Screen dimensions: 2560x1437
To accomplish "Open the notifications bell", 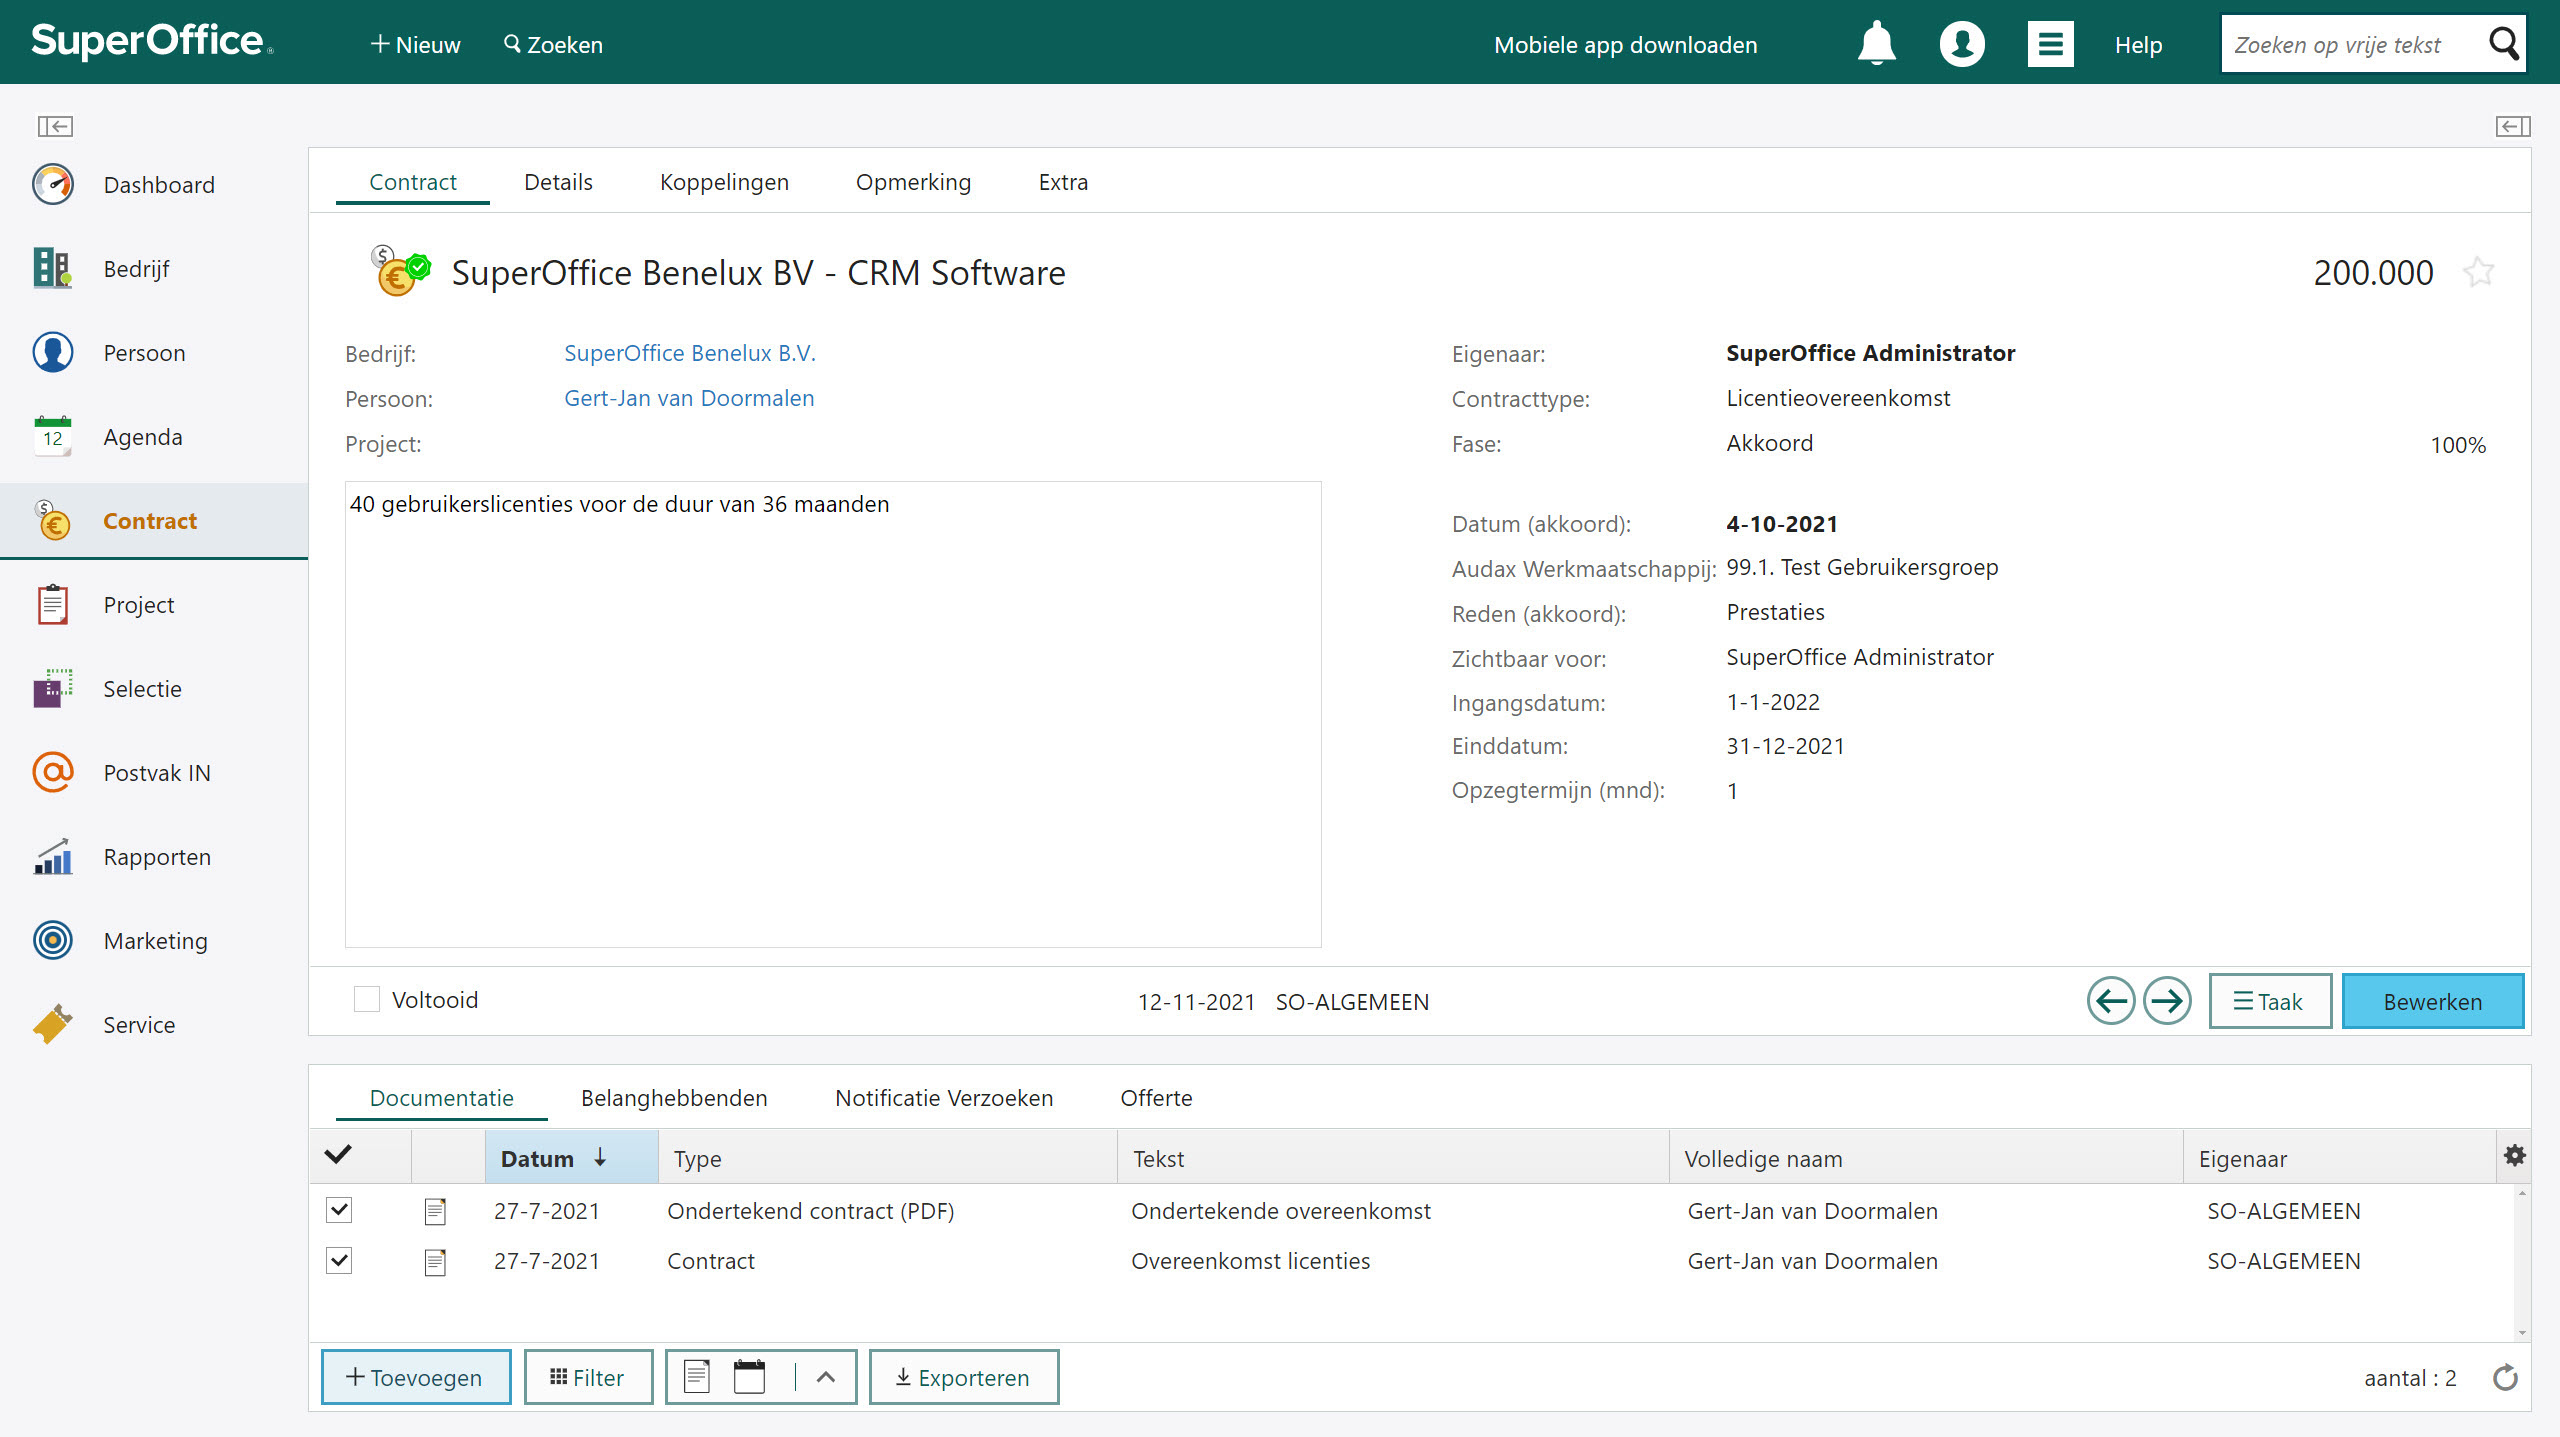I will click(1877, 44).
